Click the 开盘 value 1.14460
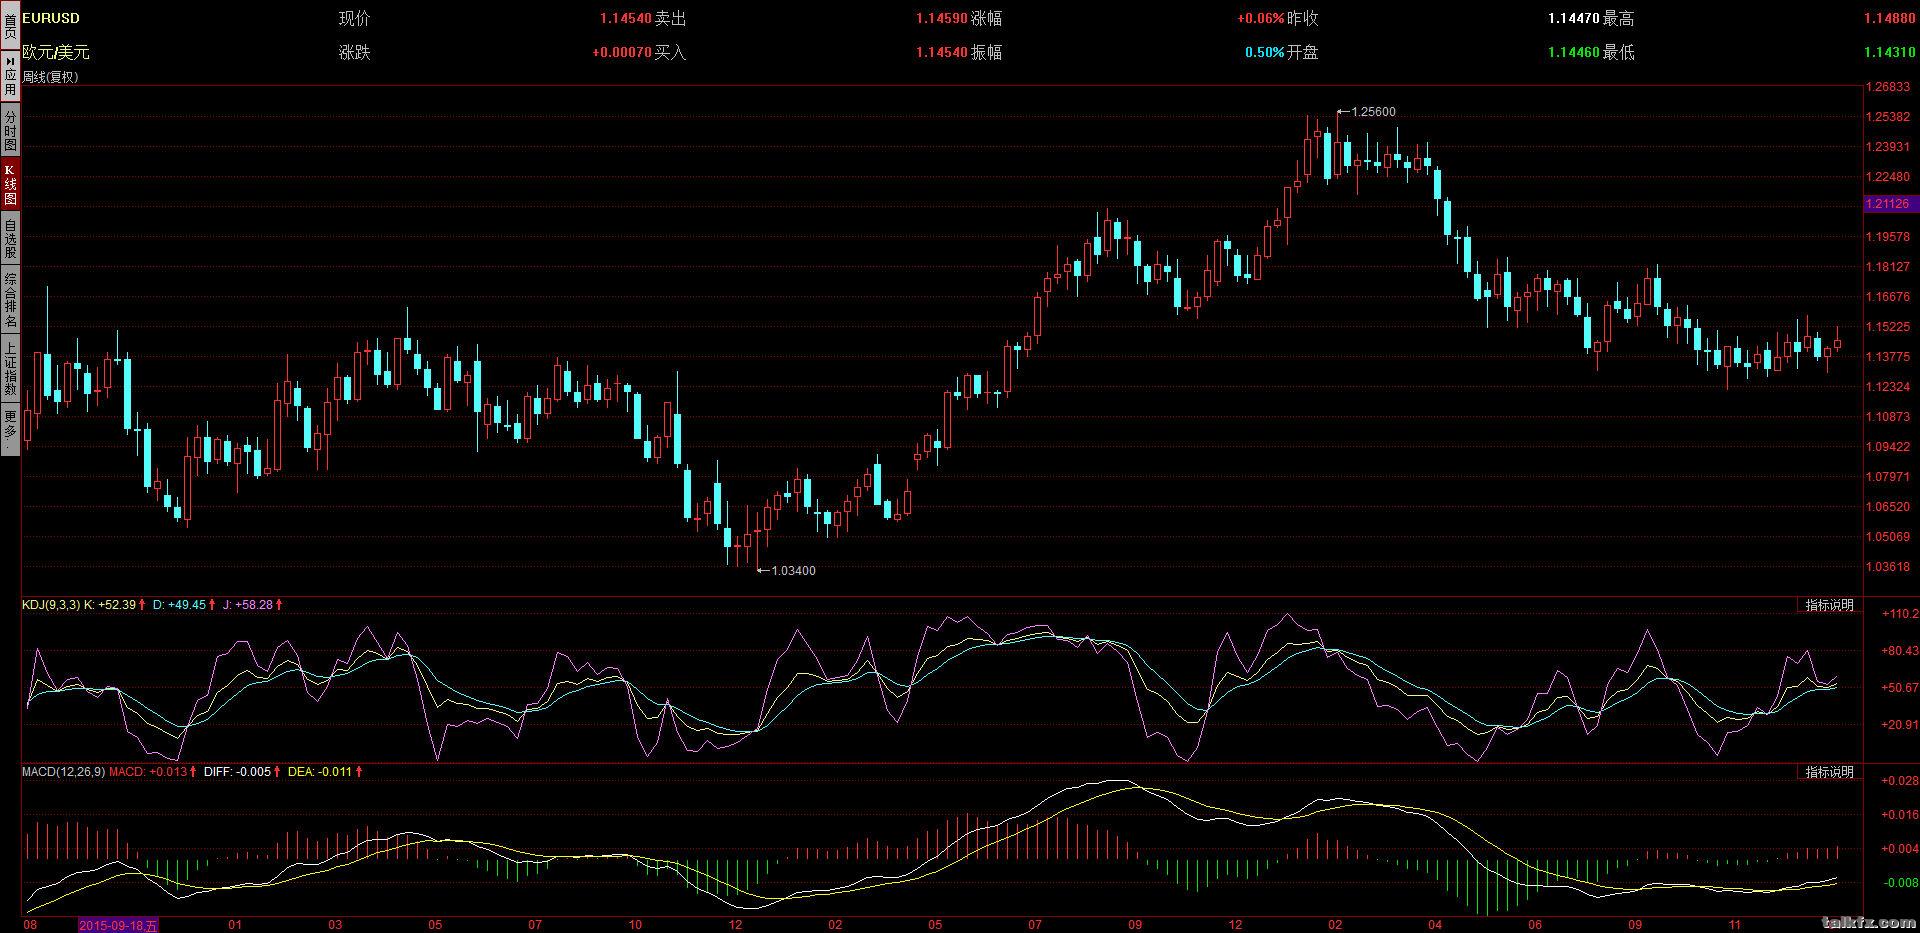 1574,52
